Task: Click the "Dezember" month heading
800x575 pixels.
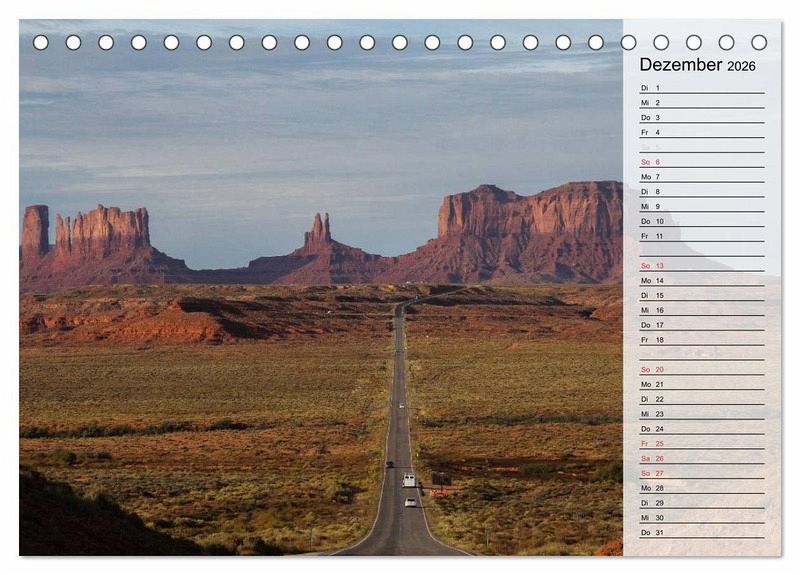Action: (x=681, y=65)
